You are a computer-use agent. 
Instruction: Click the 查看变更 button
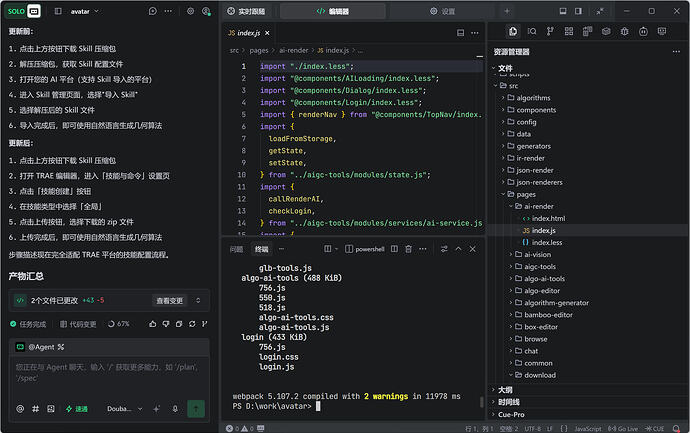click(170, 301)
